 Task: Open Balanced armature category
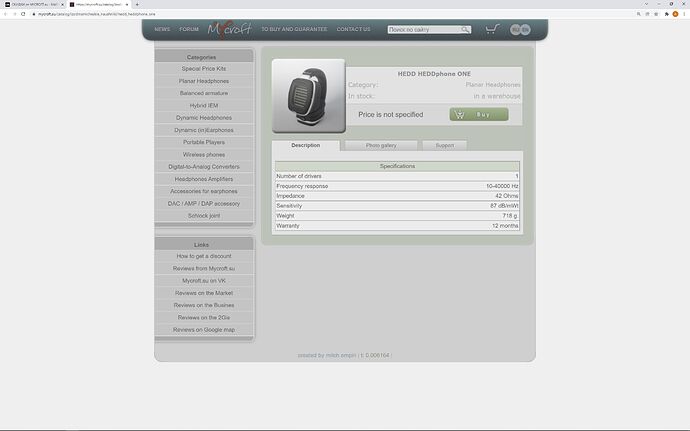coord(204,93)
